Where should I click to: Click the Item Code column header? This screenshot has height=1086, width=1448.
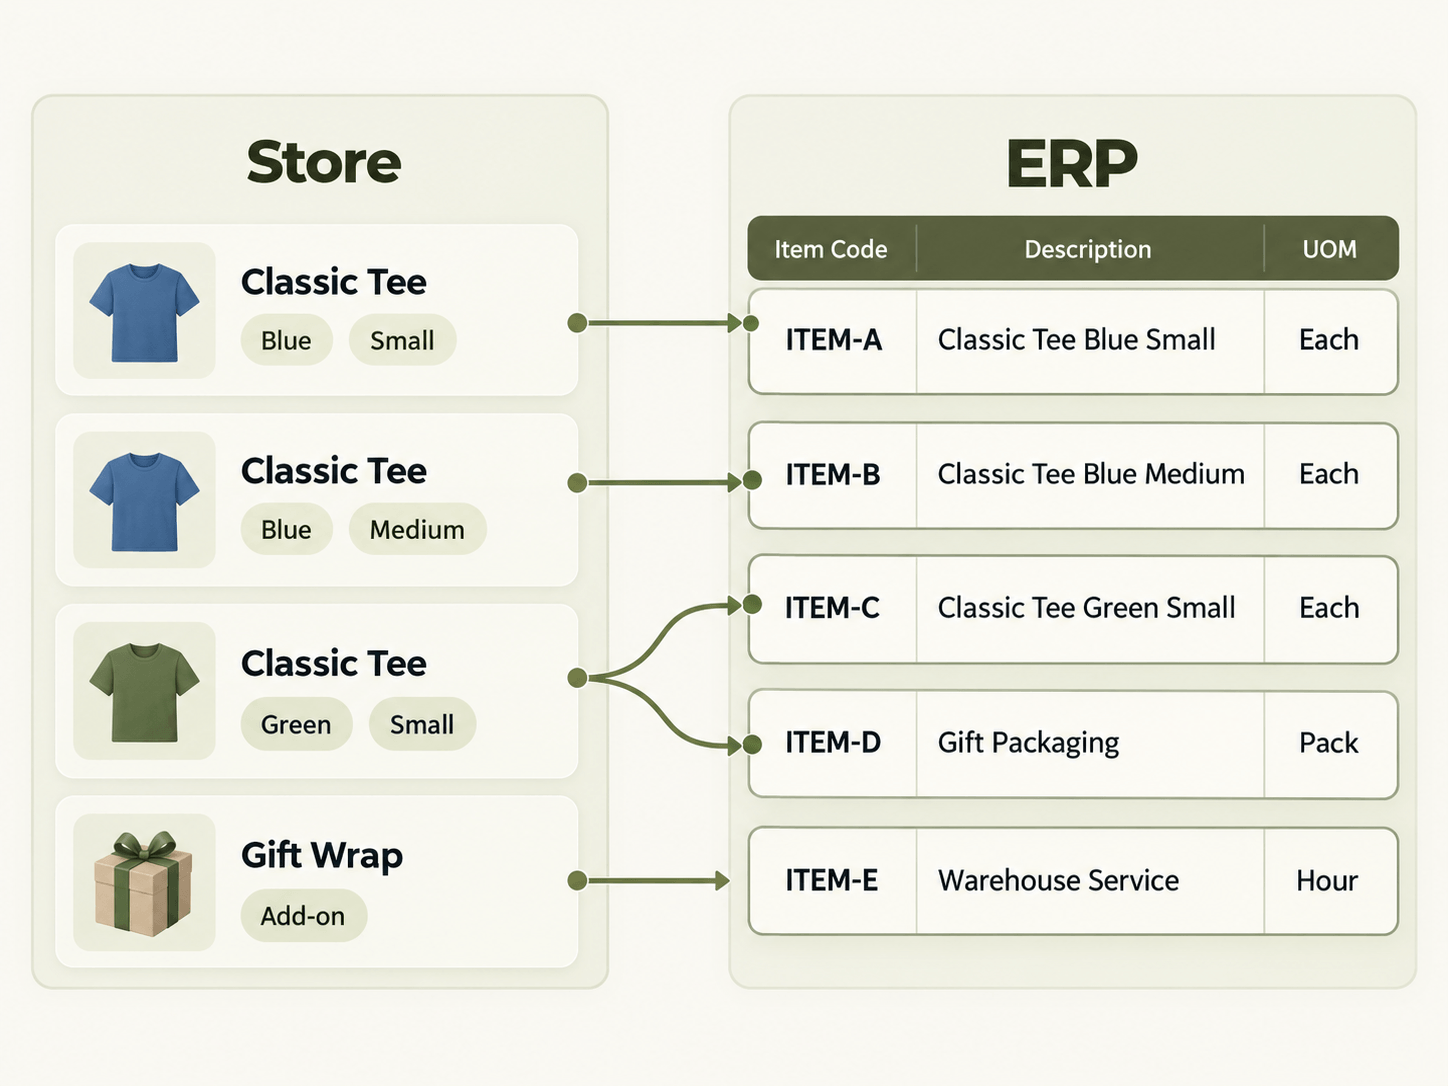click(831, 249)
